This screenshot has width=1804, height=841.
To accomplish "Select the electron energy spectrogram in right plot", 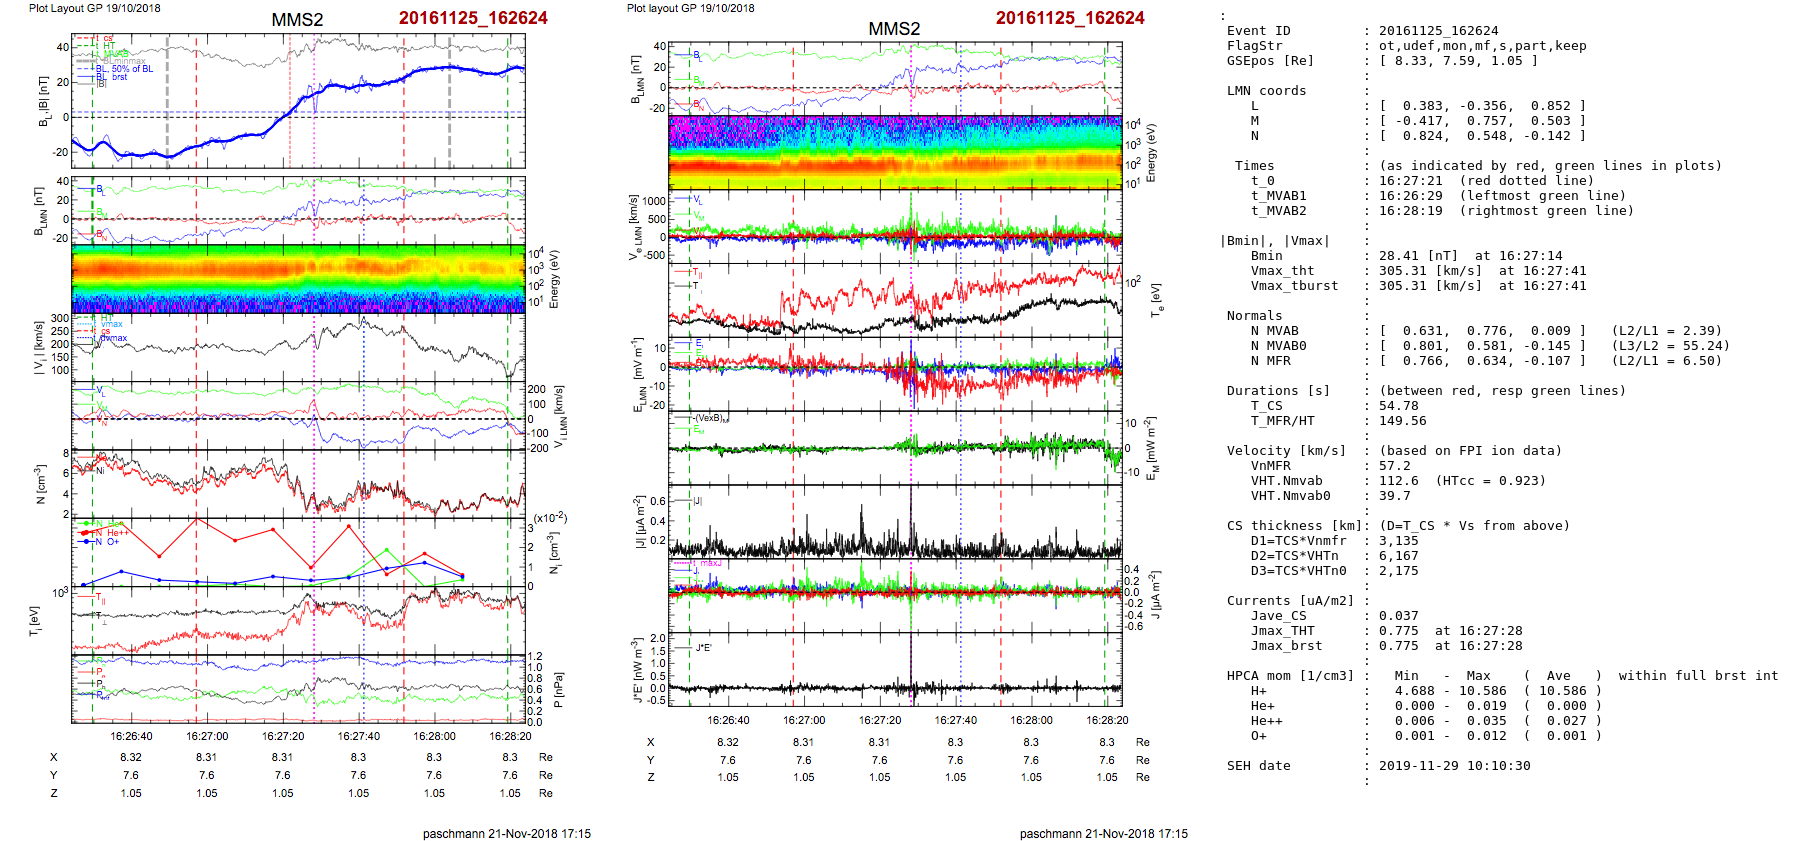I will (895, 152).
